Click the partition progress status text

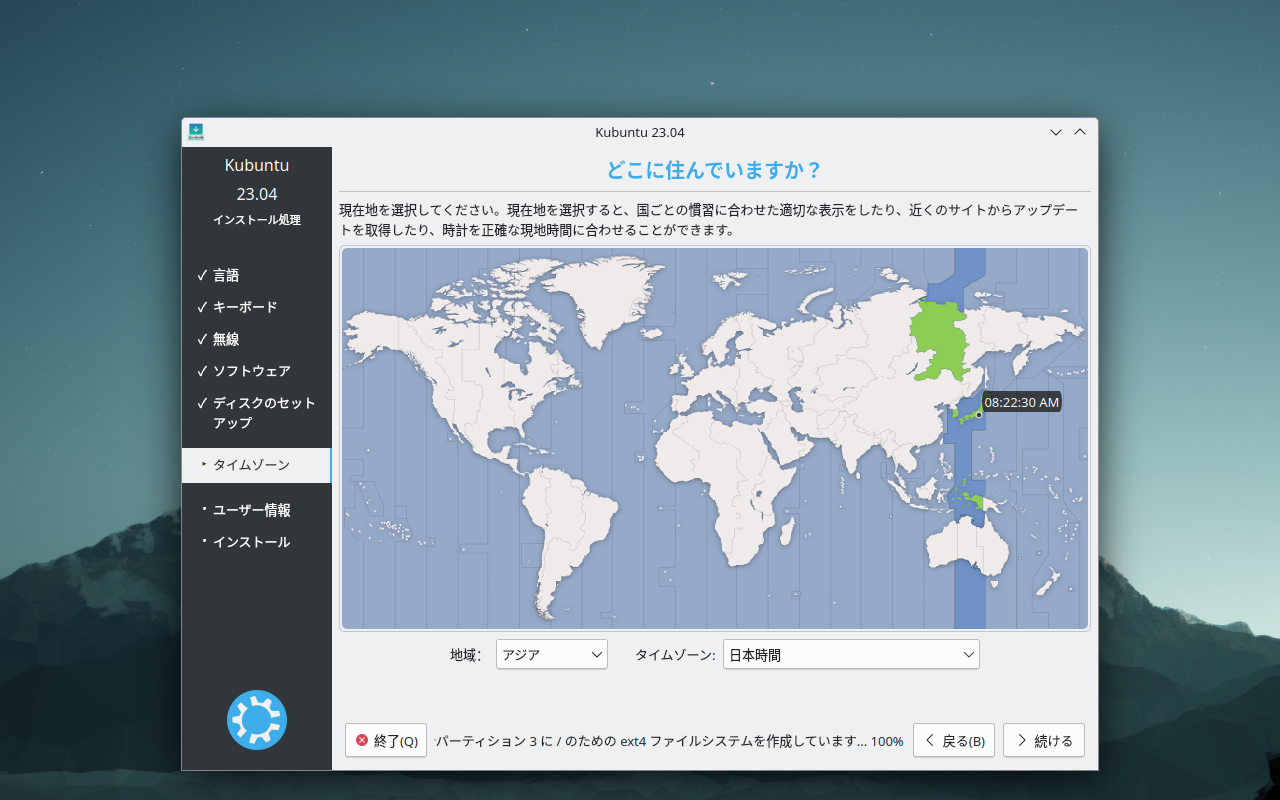pos(669,741)
